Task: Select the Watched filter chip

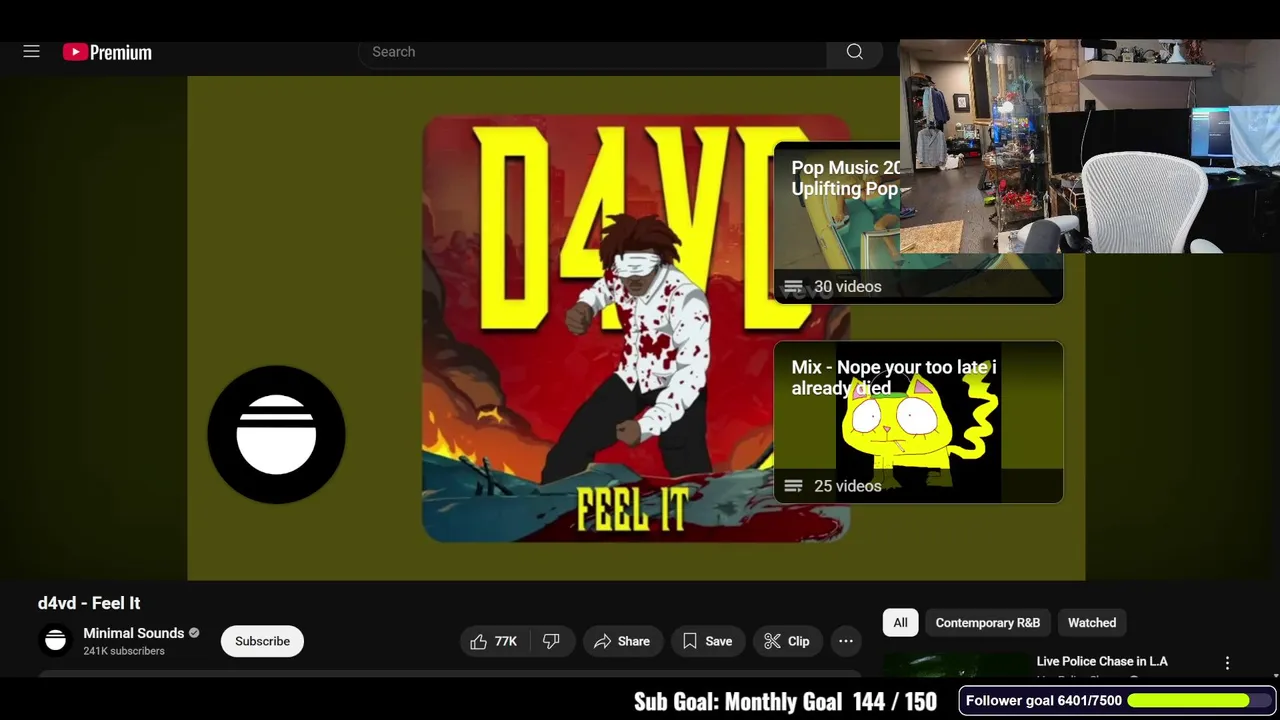Action: click(x=1091, y=622)
